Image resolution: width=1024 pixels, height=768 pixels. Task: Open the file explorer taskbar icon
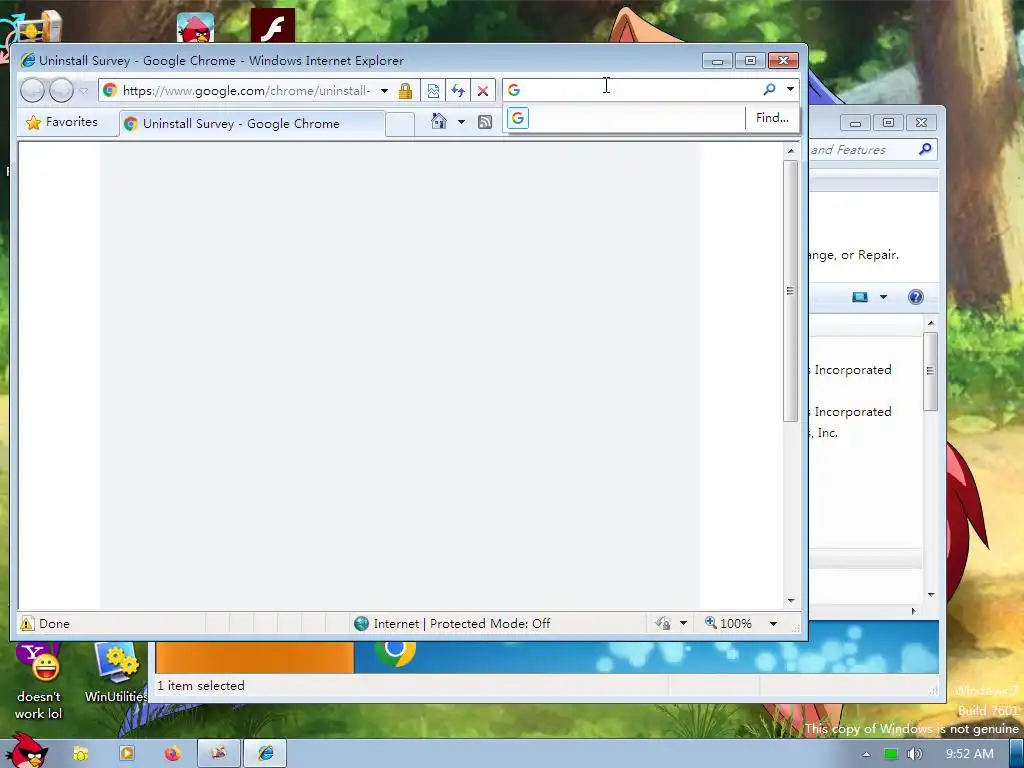coord(80,754)
